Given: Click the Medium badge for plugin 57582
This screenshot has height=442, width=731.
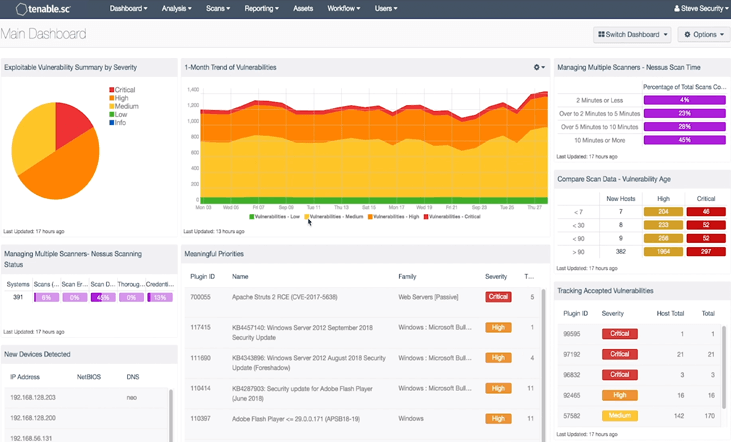Looking at the screenshot, I should (620, 416).
